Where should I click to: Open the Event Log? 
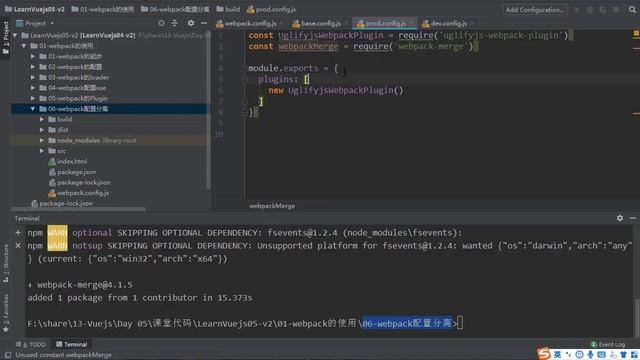tap(608, 344)
